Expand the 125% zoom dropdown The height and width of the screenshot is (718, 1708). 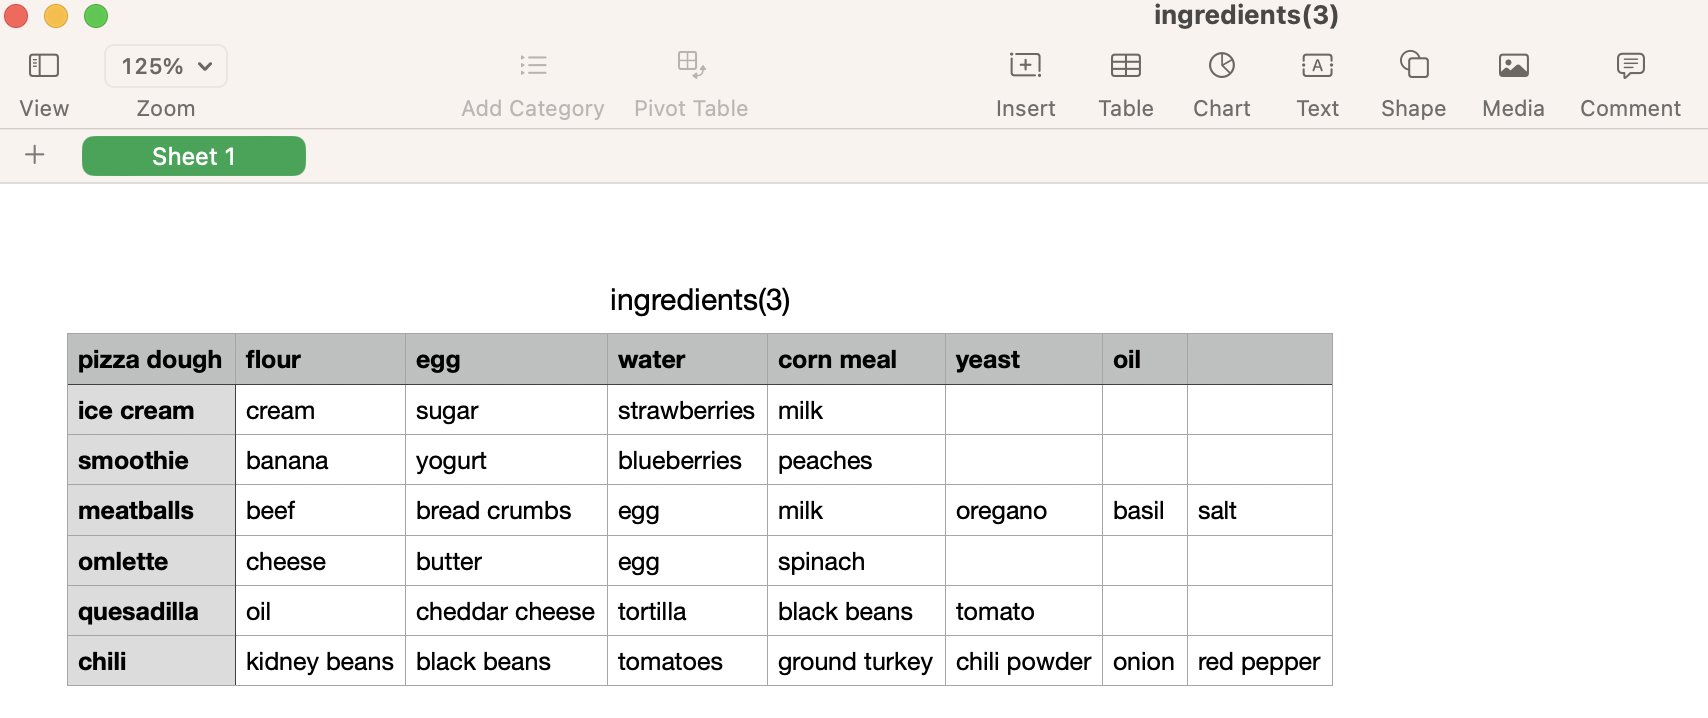pos(166,66)
